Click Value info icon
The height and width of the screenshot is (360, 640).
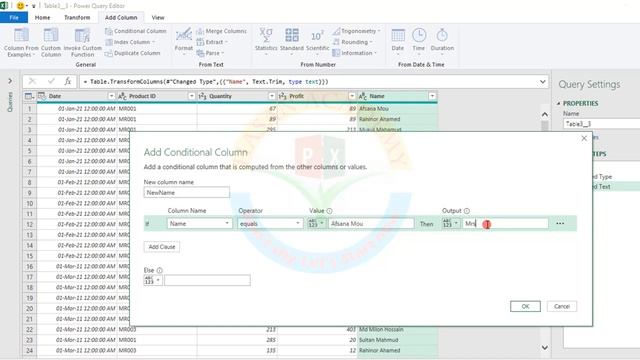click(x=329, y=211)
